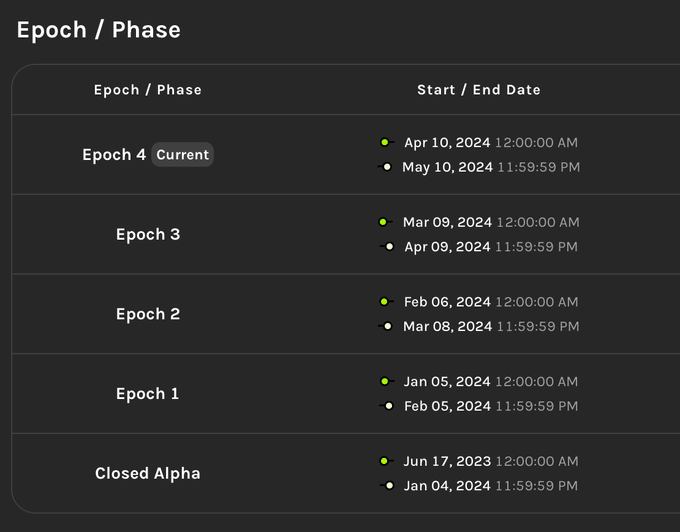
Task: Click the Epoch / Phase column header
Action: pos(148,90)
